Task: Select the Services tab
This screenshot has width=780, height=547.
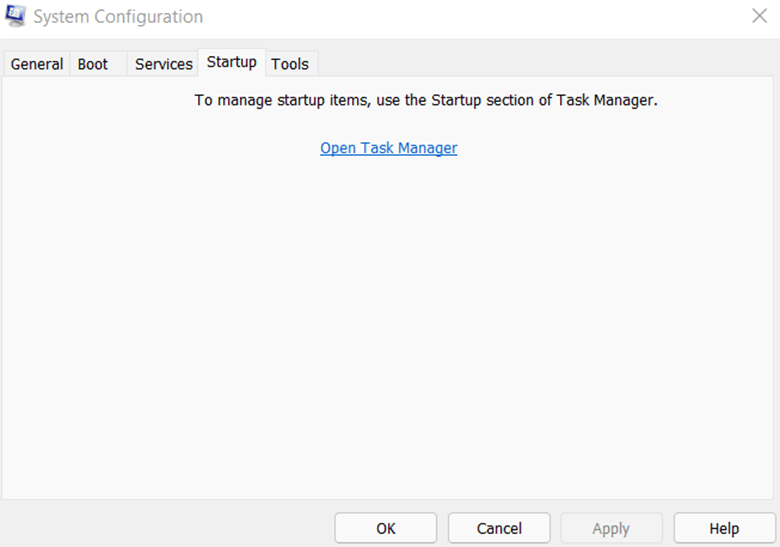Action: (x=164, y=64)
